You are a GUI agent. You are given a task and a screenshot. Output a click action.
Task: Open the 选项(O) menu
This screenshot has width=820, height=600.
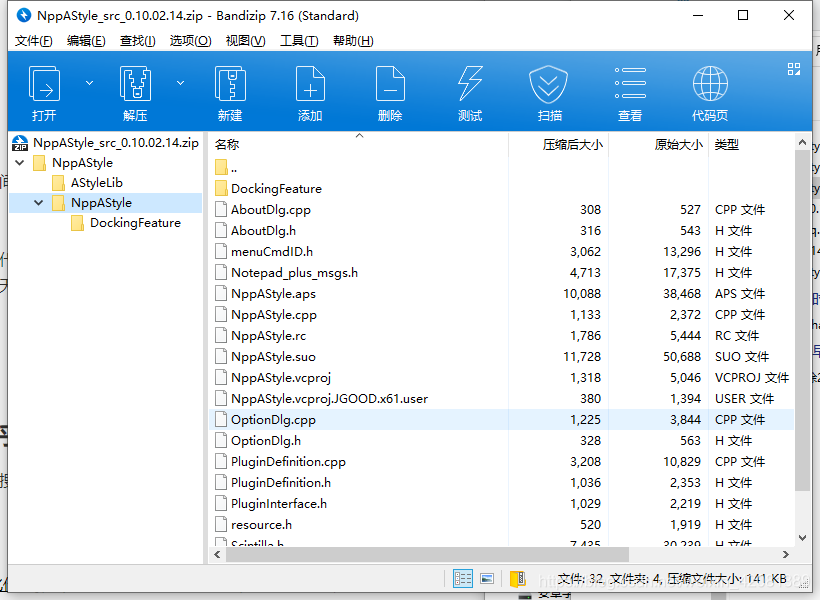(x=190, y=41)
